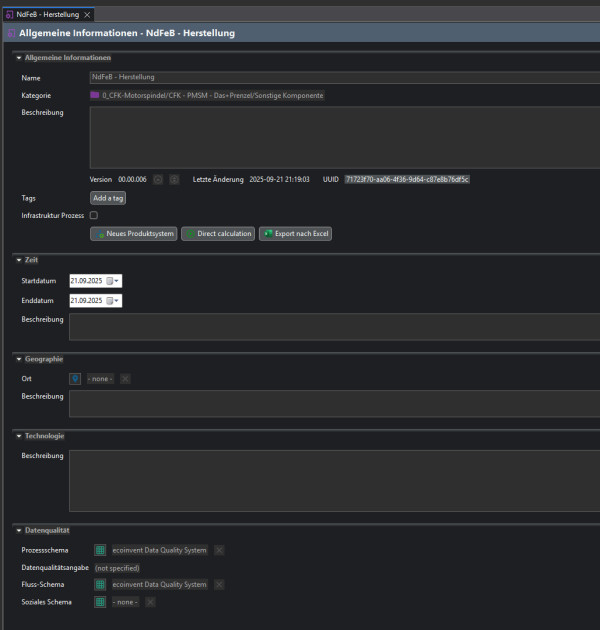This screenshot has width=600, height=630.
Task: Click the Neues Produktsystem button
Action: tap(133, 233)
